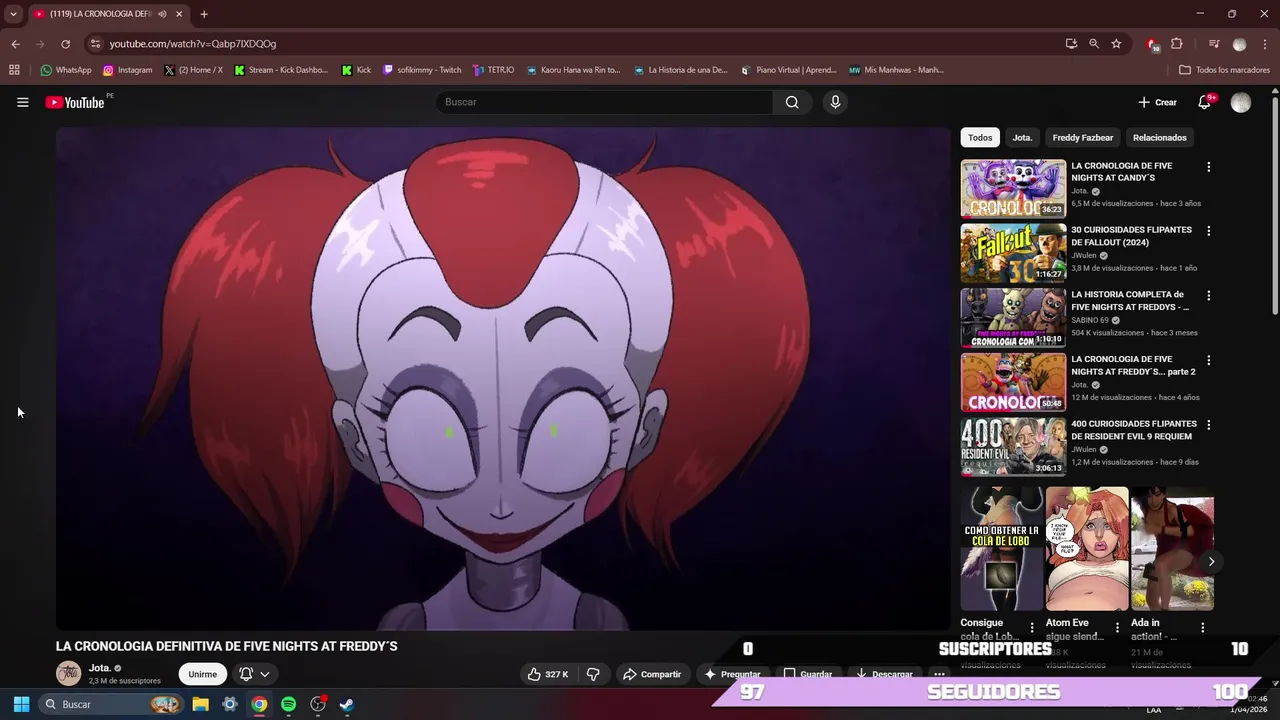The width and height of the screenshot is (1280, 720).
Task: Open Piano Virtual bookmark
Action: 788,70
